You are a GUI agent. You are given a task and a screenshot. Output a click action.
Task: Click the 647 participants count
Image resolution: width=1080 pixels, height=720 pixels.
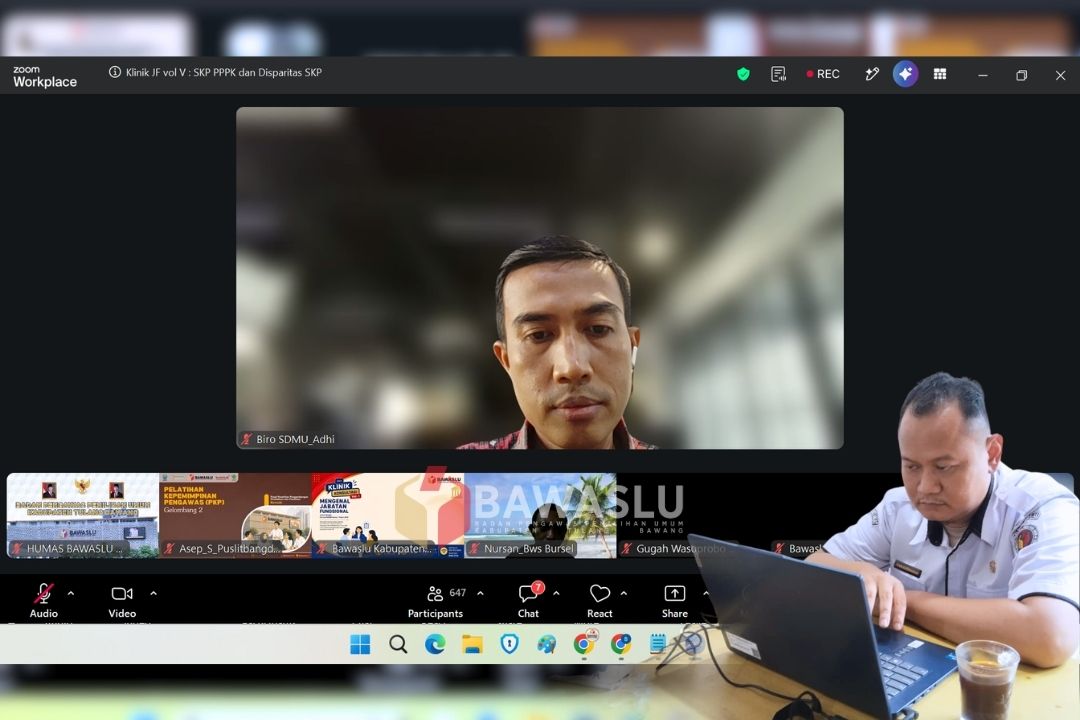(457, 593)
